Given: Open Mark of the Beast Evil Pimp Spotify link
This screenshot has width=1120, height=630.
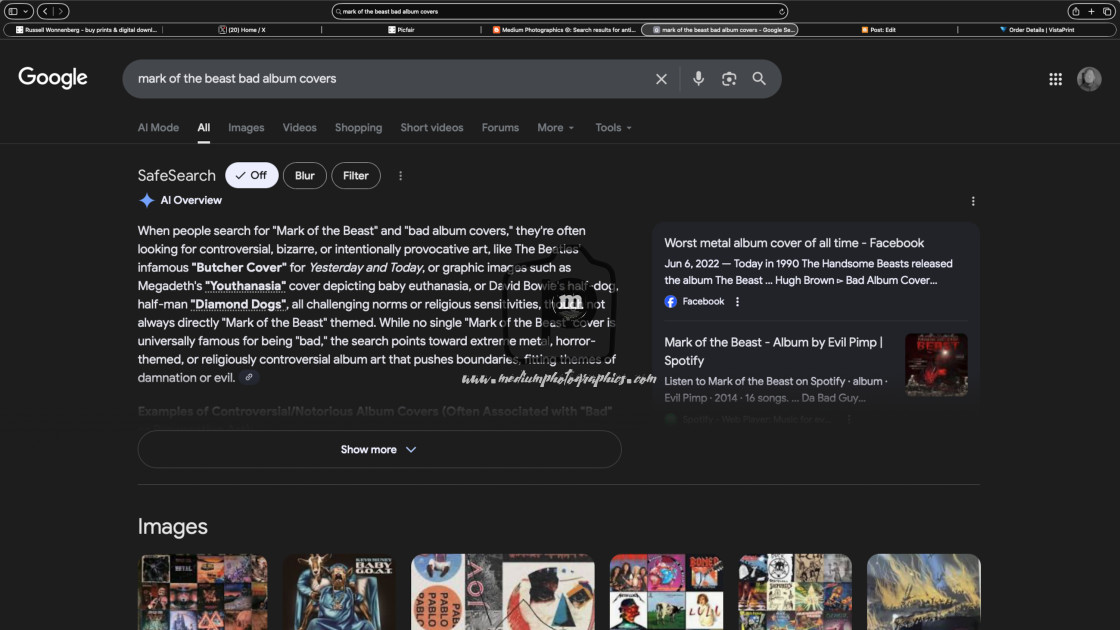Looking at the screenshot, I should click(774, 351).
